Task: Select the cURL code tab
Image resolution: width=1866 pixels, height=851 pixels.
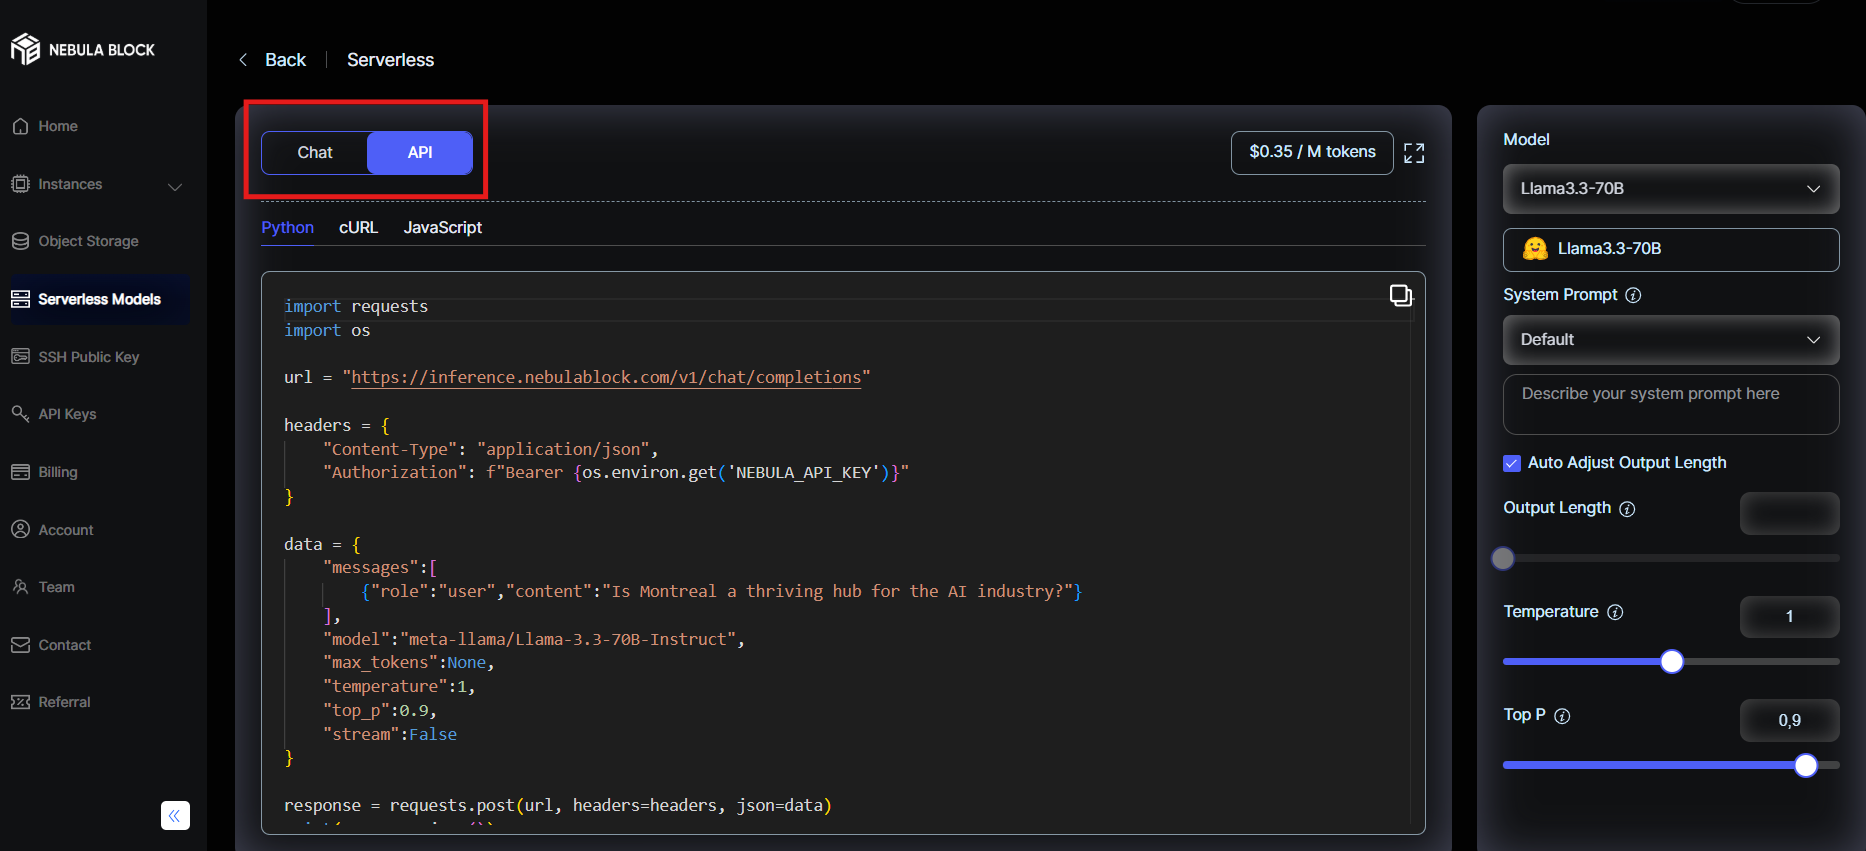Action: click(x=358, y=228)
